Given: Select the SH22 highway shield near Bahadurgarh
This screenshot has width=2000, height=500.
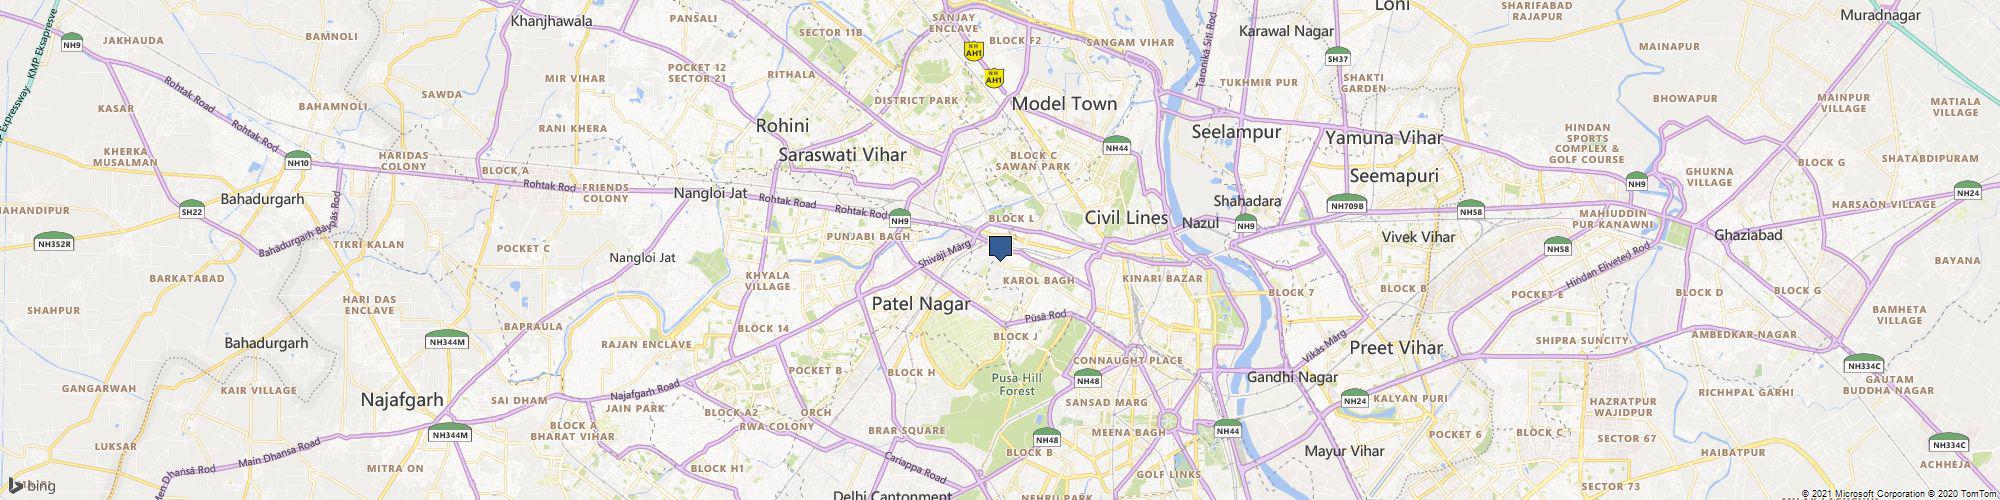Looking at the screenshot, I should coord(192,210).
